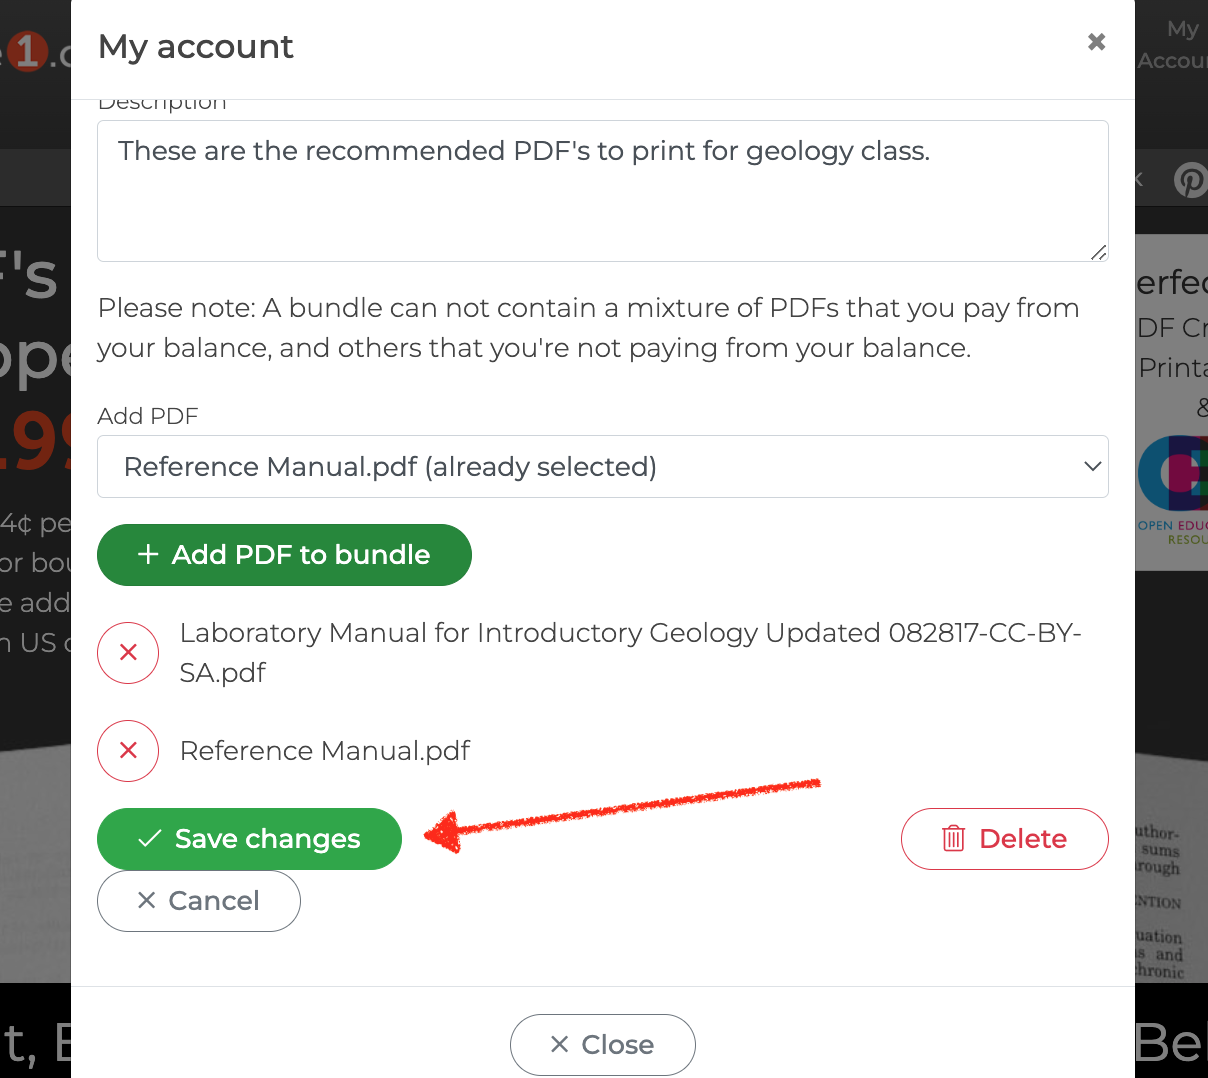Screen dimensions: 1208x1078
Task: Click the Pinterest icon behind dialog
Action: coord(1190,180)
